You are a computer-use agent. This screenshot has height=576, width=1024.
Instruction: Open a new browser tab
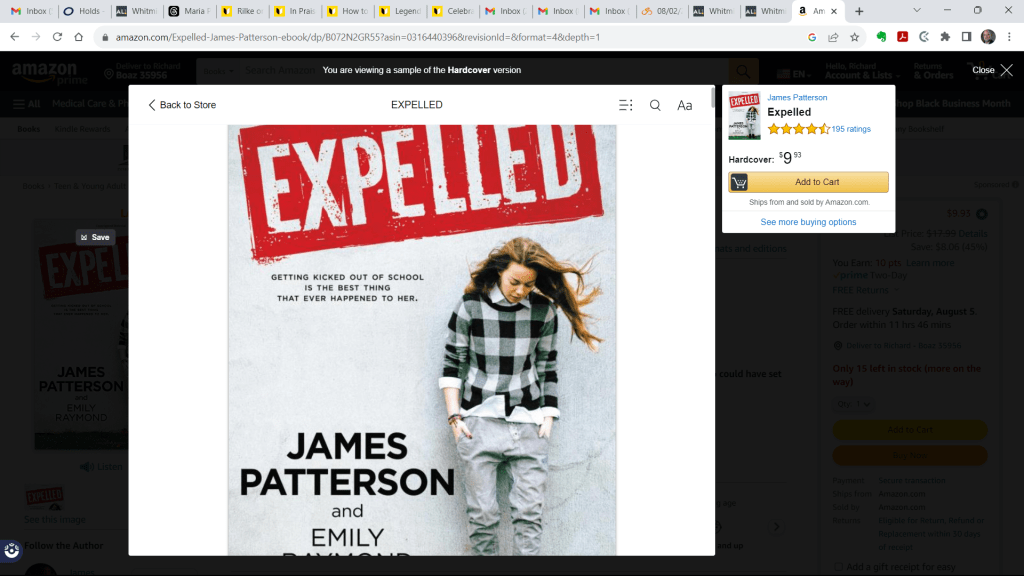(x=859, y=11)
